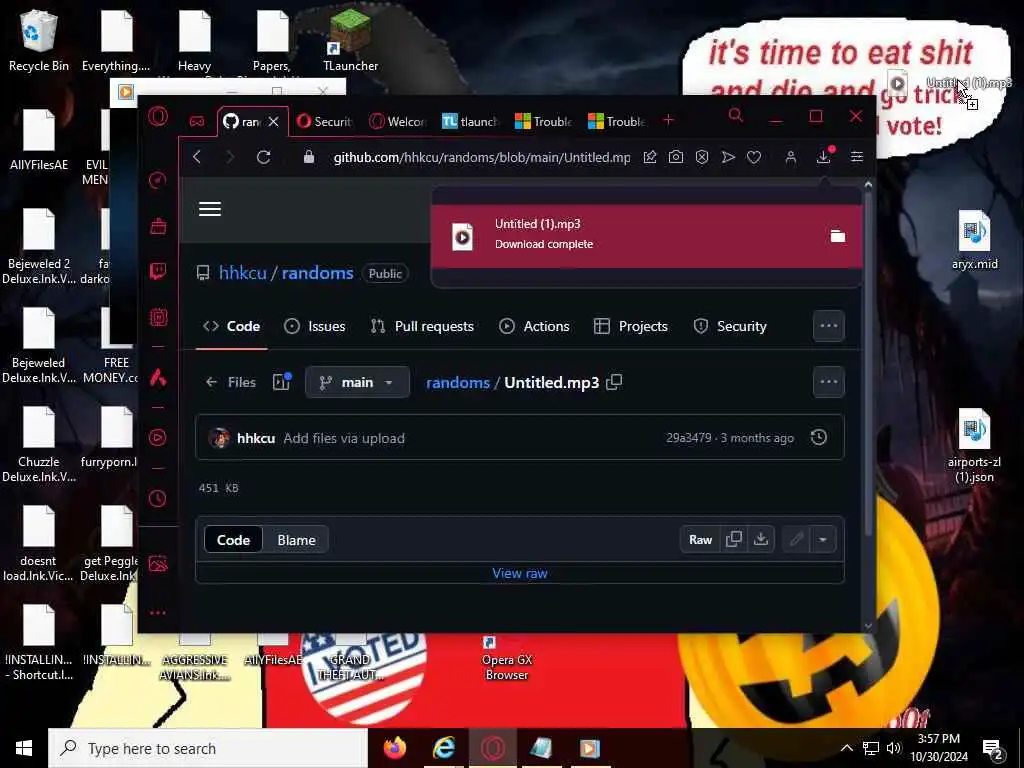The image size is (1024, 768).
Task: Open the profile account icon
Action: [791, 157]
